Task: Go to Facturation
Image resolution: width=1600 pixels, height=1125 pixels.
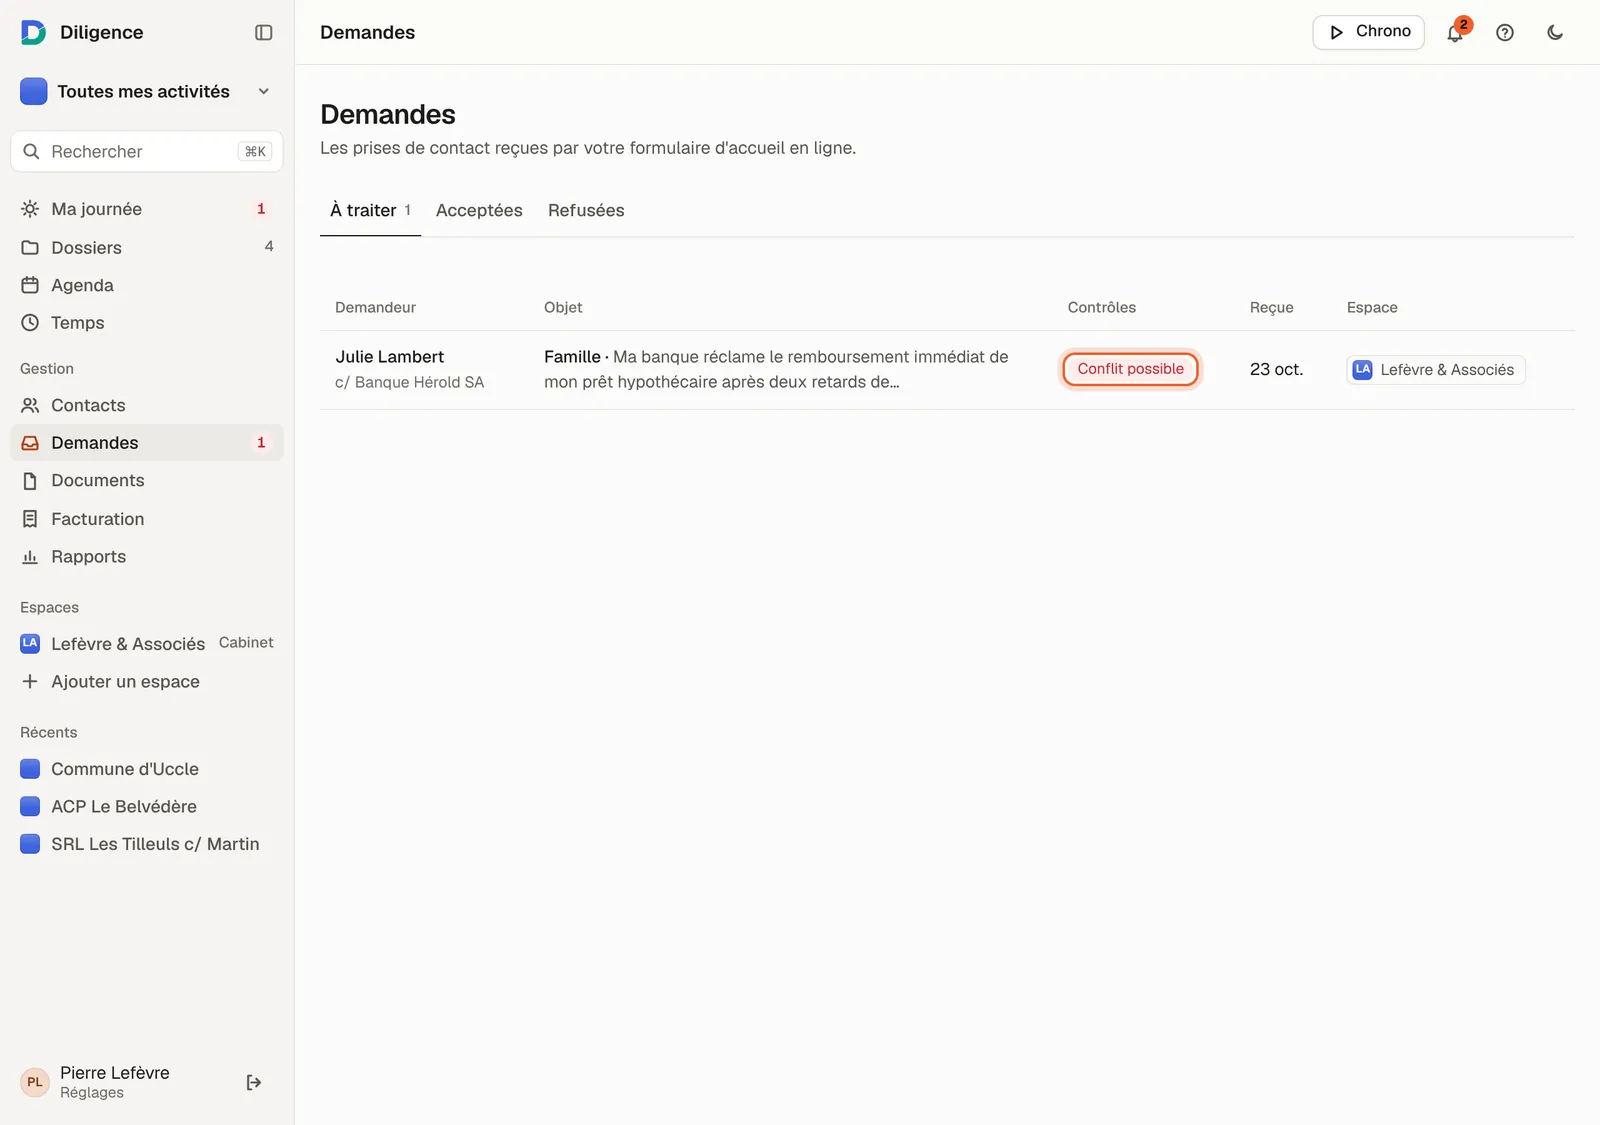Action: pyautogui.click(x=147, y=519)
